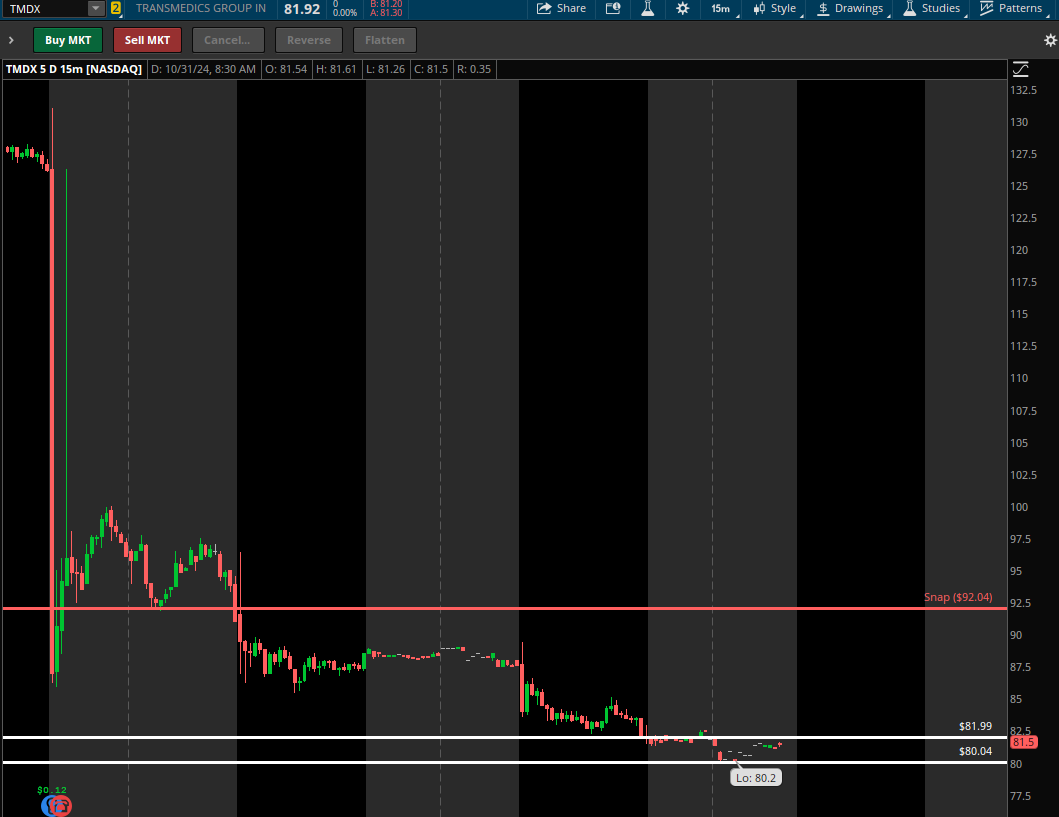Expand the TMDX symbol dropdown arrow
Screen dimensions: 1059x817
[96, 9]
